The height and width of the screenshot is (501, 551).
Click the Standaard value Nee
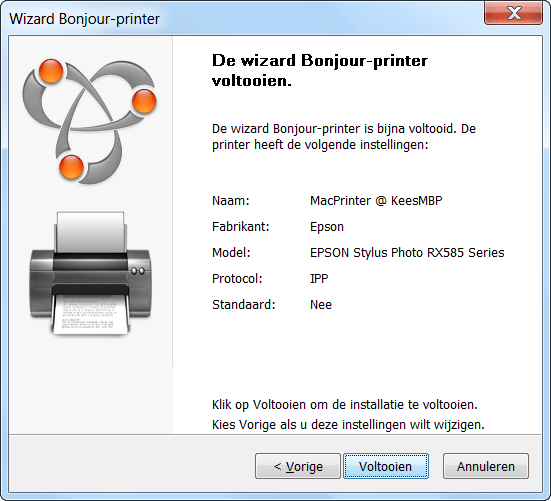321,305
